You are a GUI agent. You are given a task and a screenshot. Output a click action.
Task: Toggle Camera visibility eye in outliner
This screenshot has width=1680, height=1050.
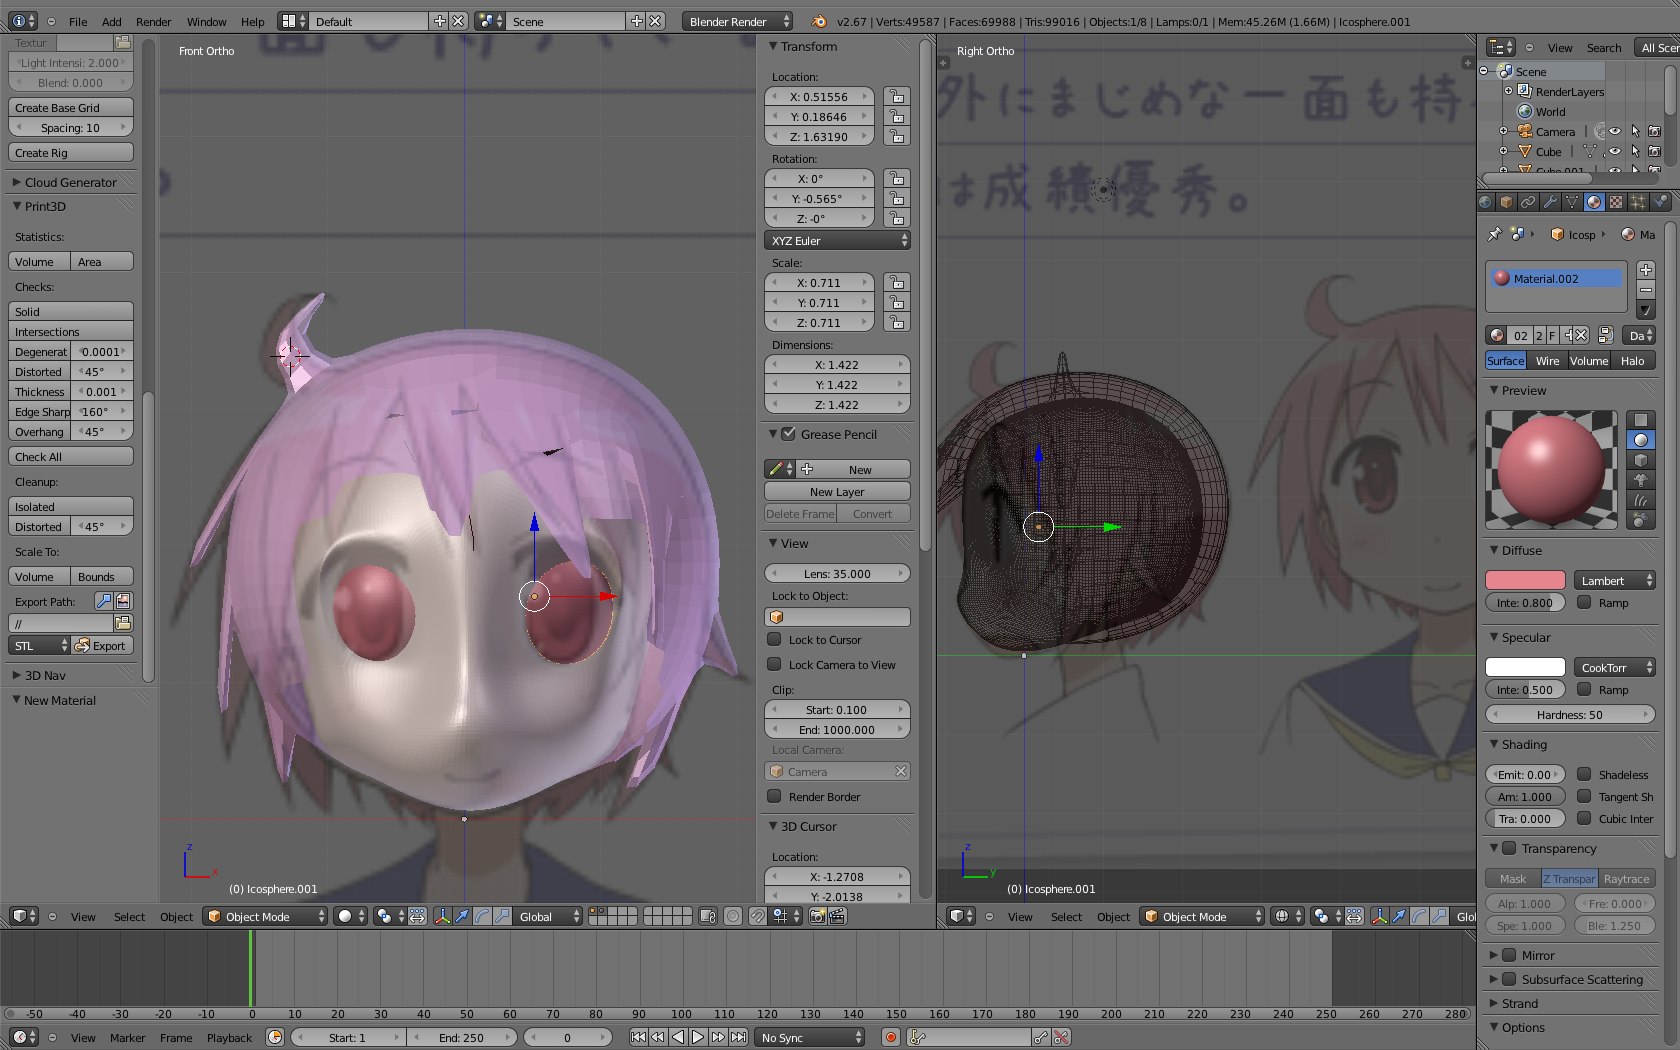tap(1615, 131)
